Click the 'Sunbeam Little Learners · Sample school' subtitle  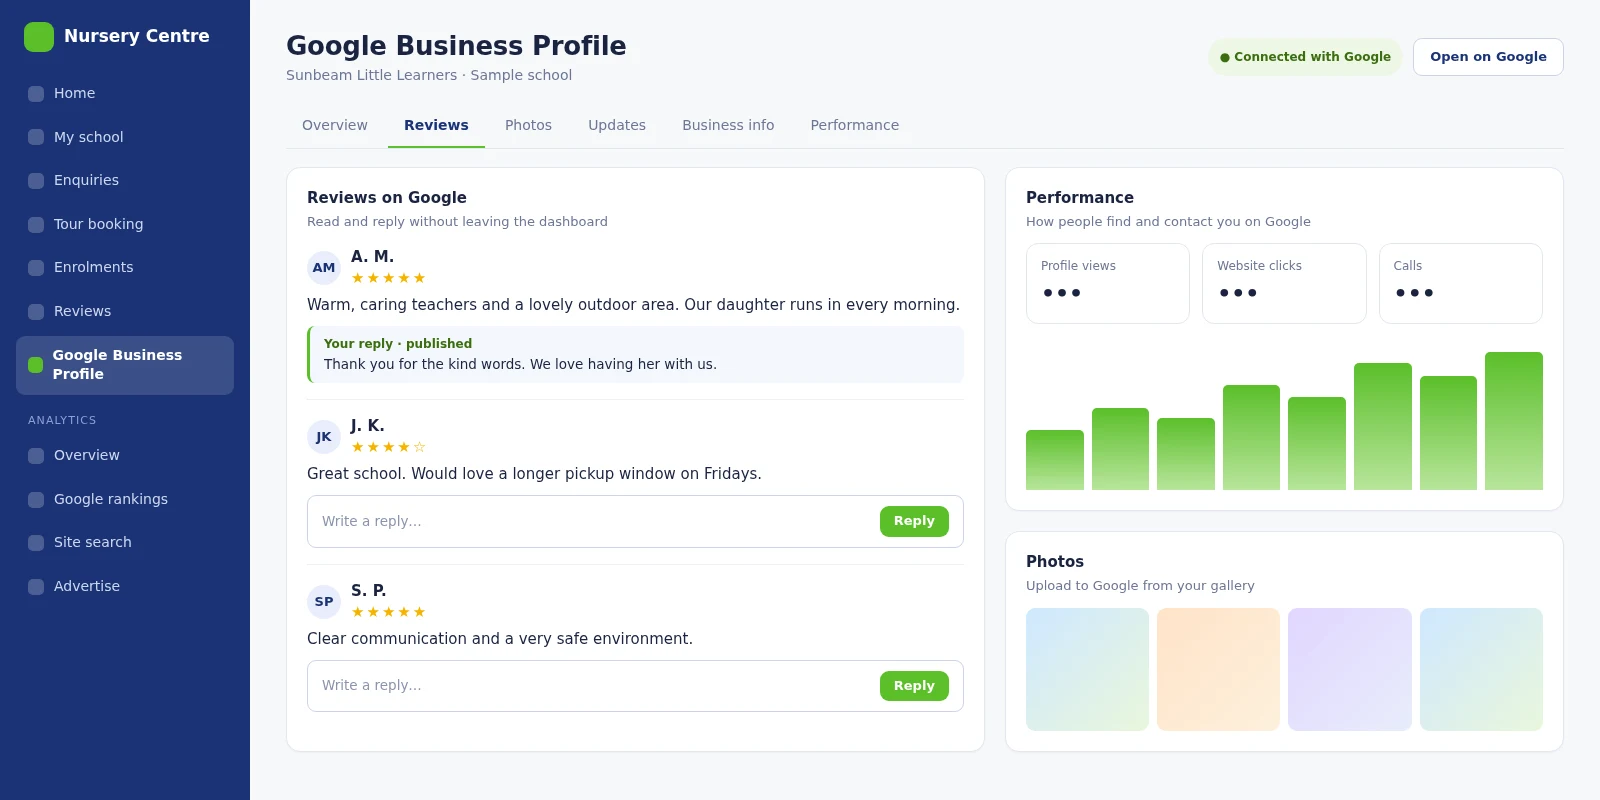click(x=429, y=75)
